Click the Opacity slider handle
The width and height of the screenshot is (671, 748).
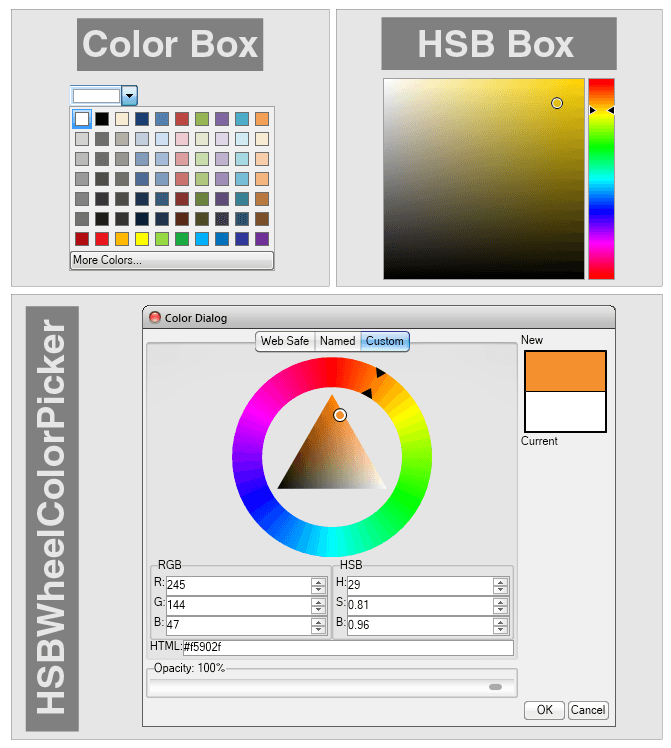pyautogui.click(x=495, y=687)
